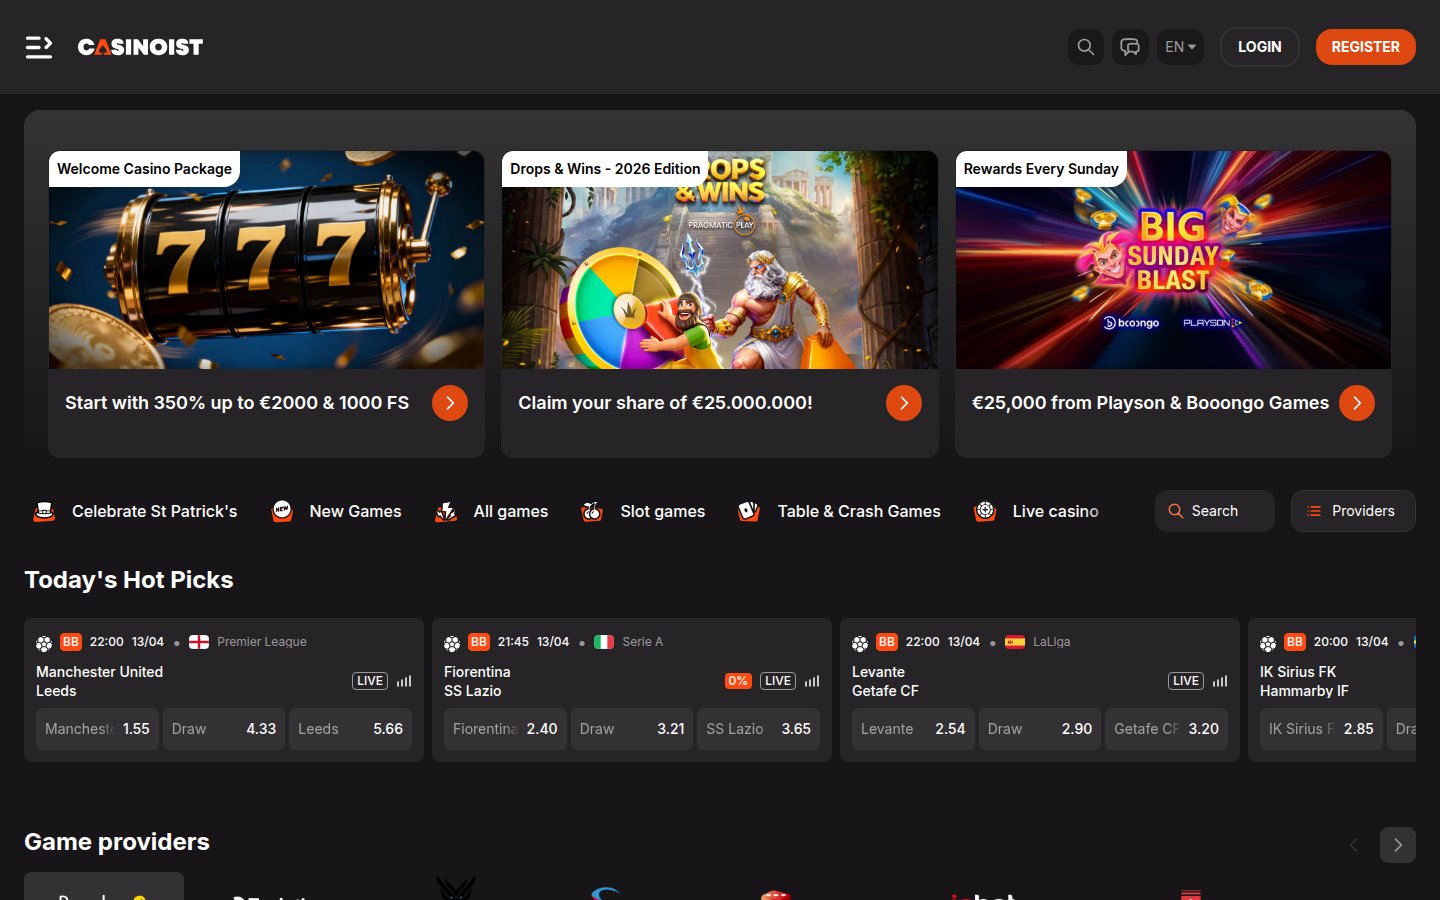The image size is (1440, 900).
Task: Open LIVE badge for Manchester United match
Action: (370, 681)
